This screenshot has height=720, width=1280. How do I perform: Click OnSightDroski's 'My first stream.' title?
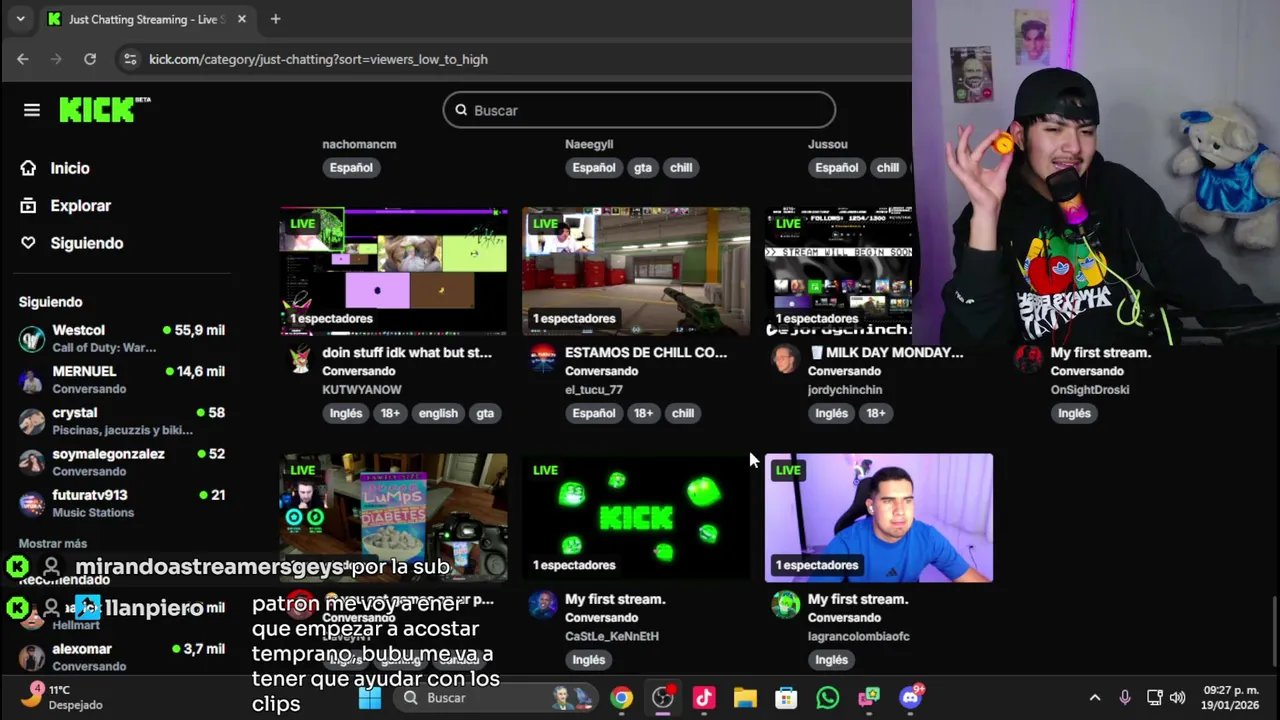coord(1101,352)
